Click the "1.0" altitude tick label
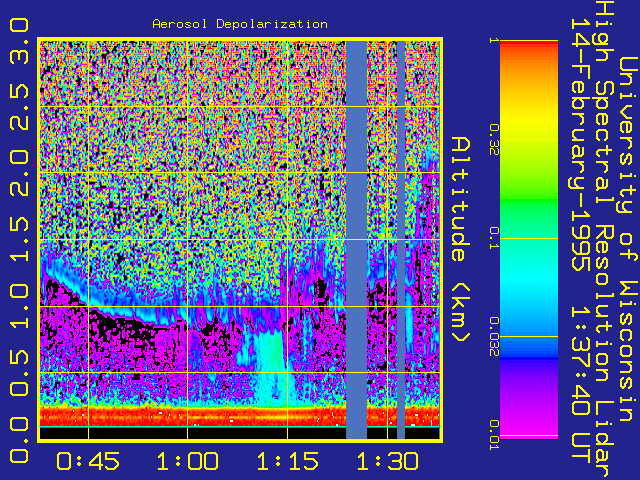The height and width of the screenshot is (480, 640). coord(19,306)
